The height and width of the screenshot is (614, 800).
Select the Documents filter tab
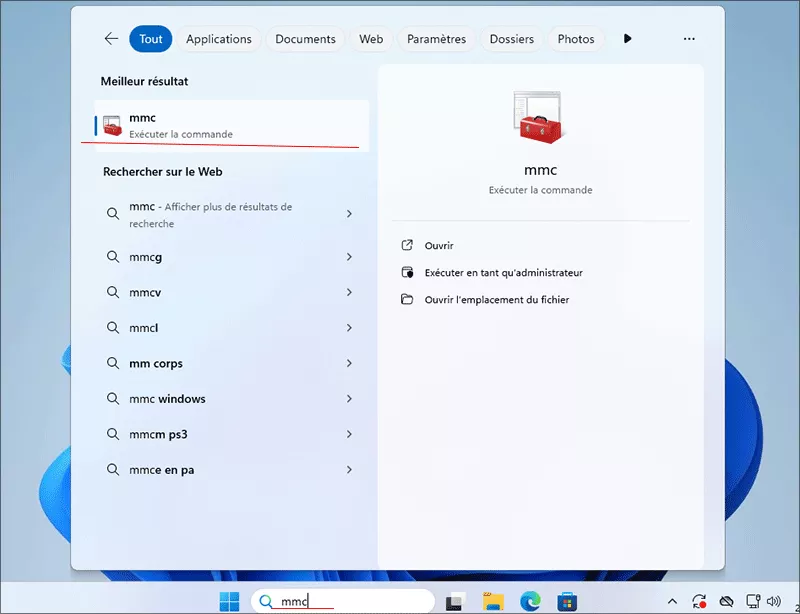(305, 39)
